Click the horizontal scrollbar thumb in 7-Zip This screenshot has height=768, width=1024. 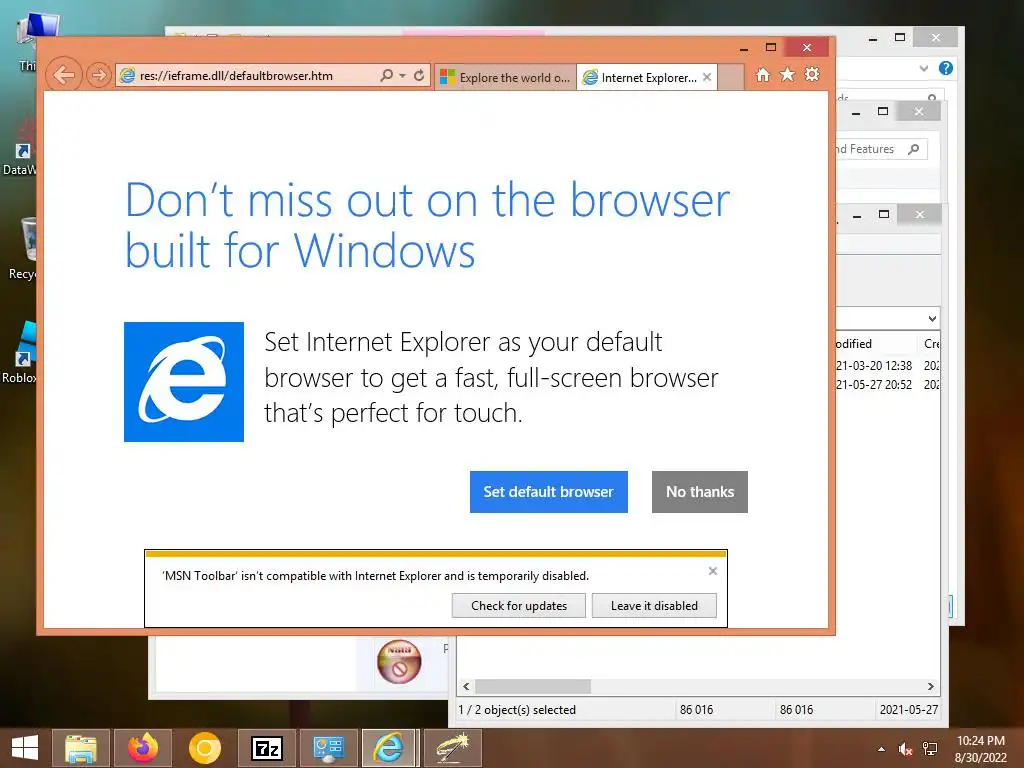click(x=533, y=686)
